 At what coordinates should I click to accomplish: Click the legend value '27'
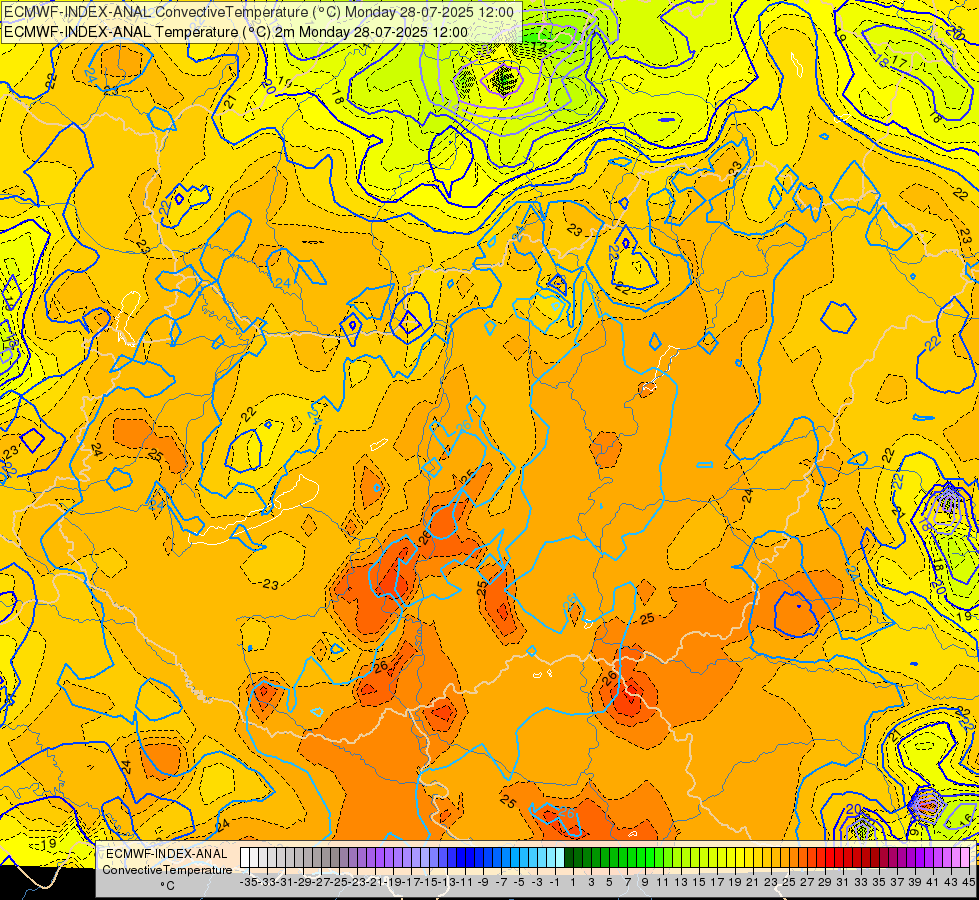pyautogui.click(x=807, y=882)
